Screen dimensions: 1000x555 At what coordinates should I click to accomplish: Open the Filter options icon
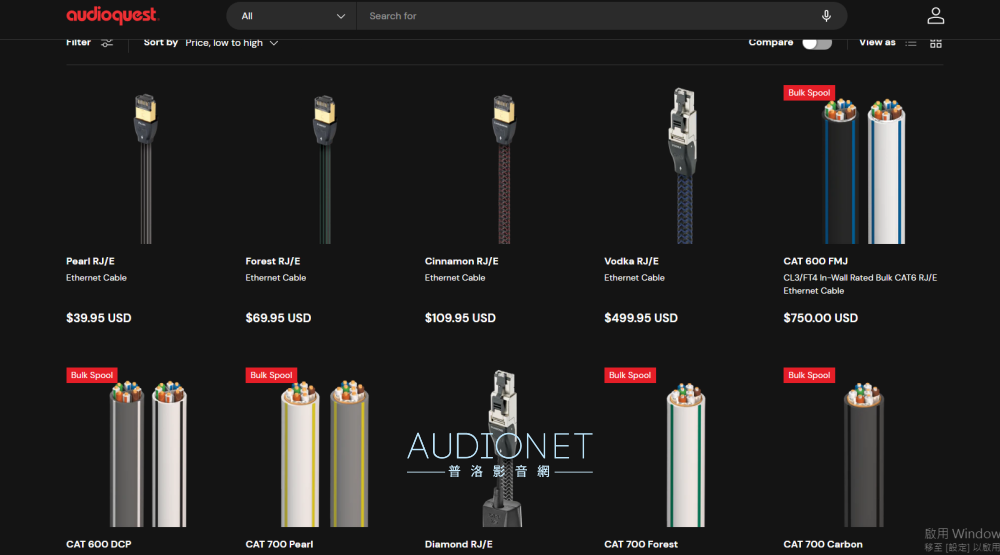tap(107, 43)
